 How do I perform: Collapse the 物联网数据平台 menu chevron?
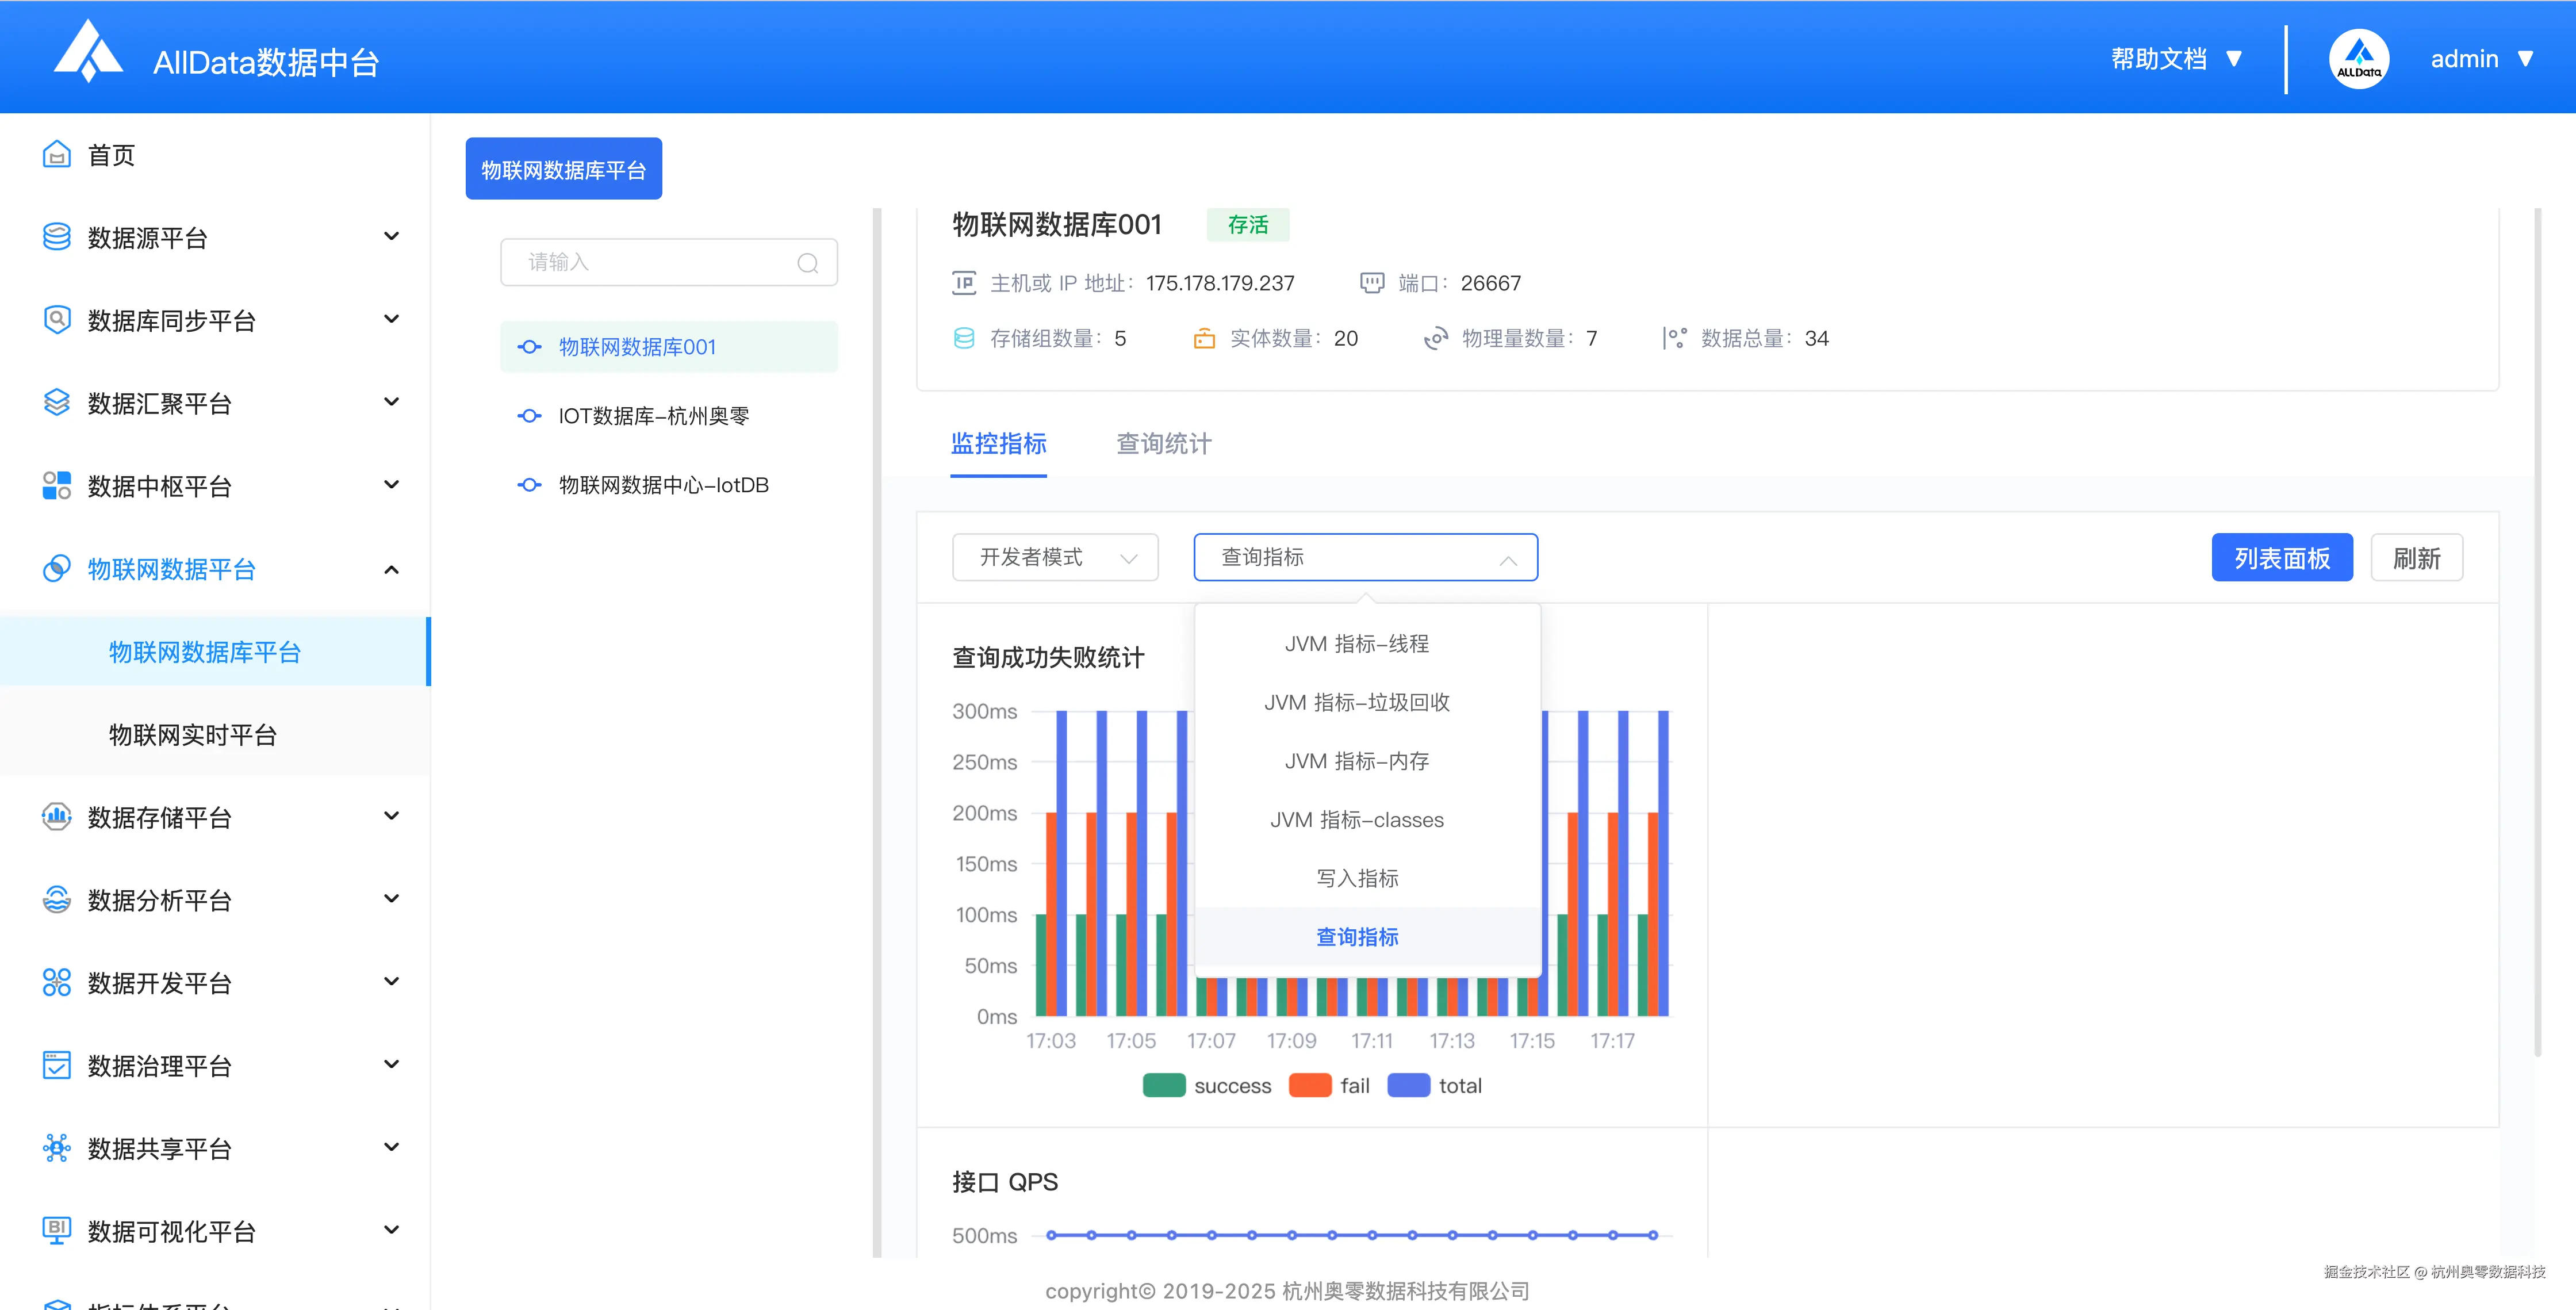click(391, 569)
